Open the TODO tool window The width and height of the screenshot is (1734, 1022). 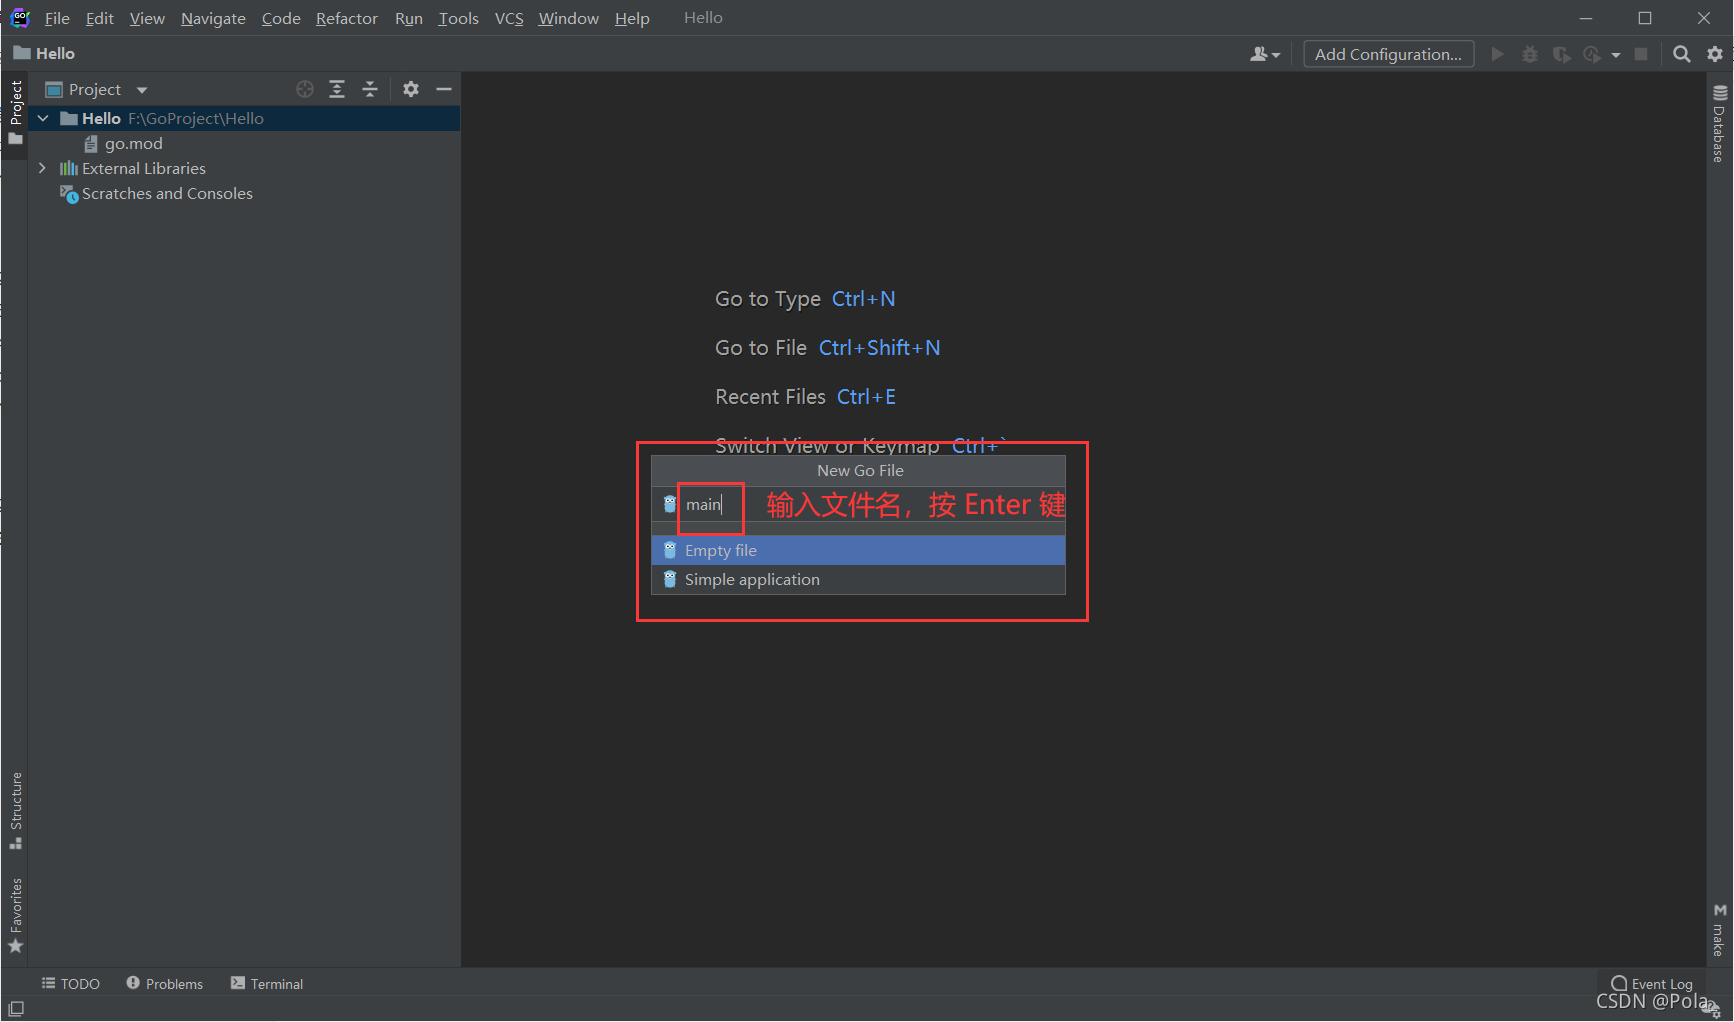coord(71,984)
